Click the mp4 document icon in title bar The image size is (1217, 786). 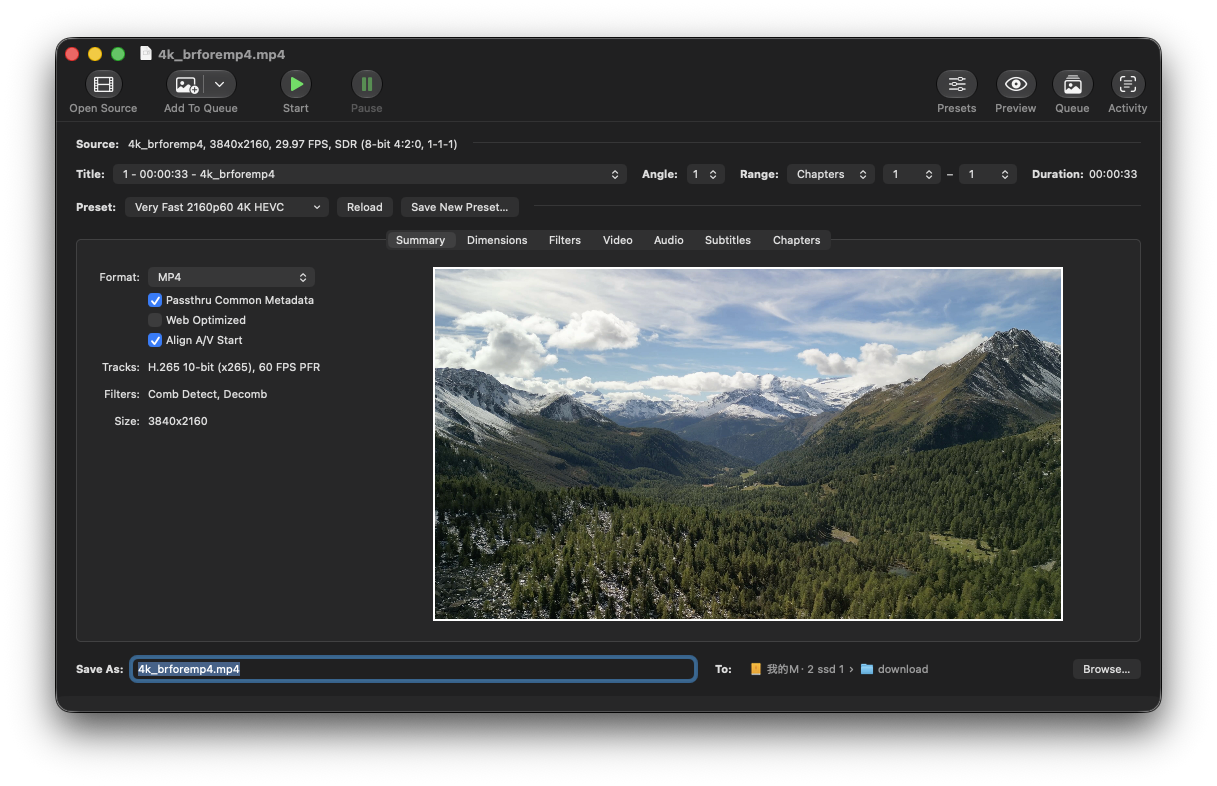click(146, 54)
